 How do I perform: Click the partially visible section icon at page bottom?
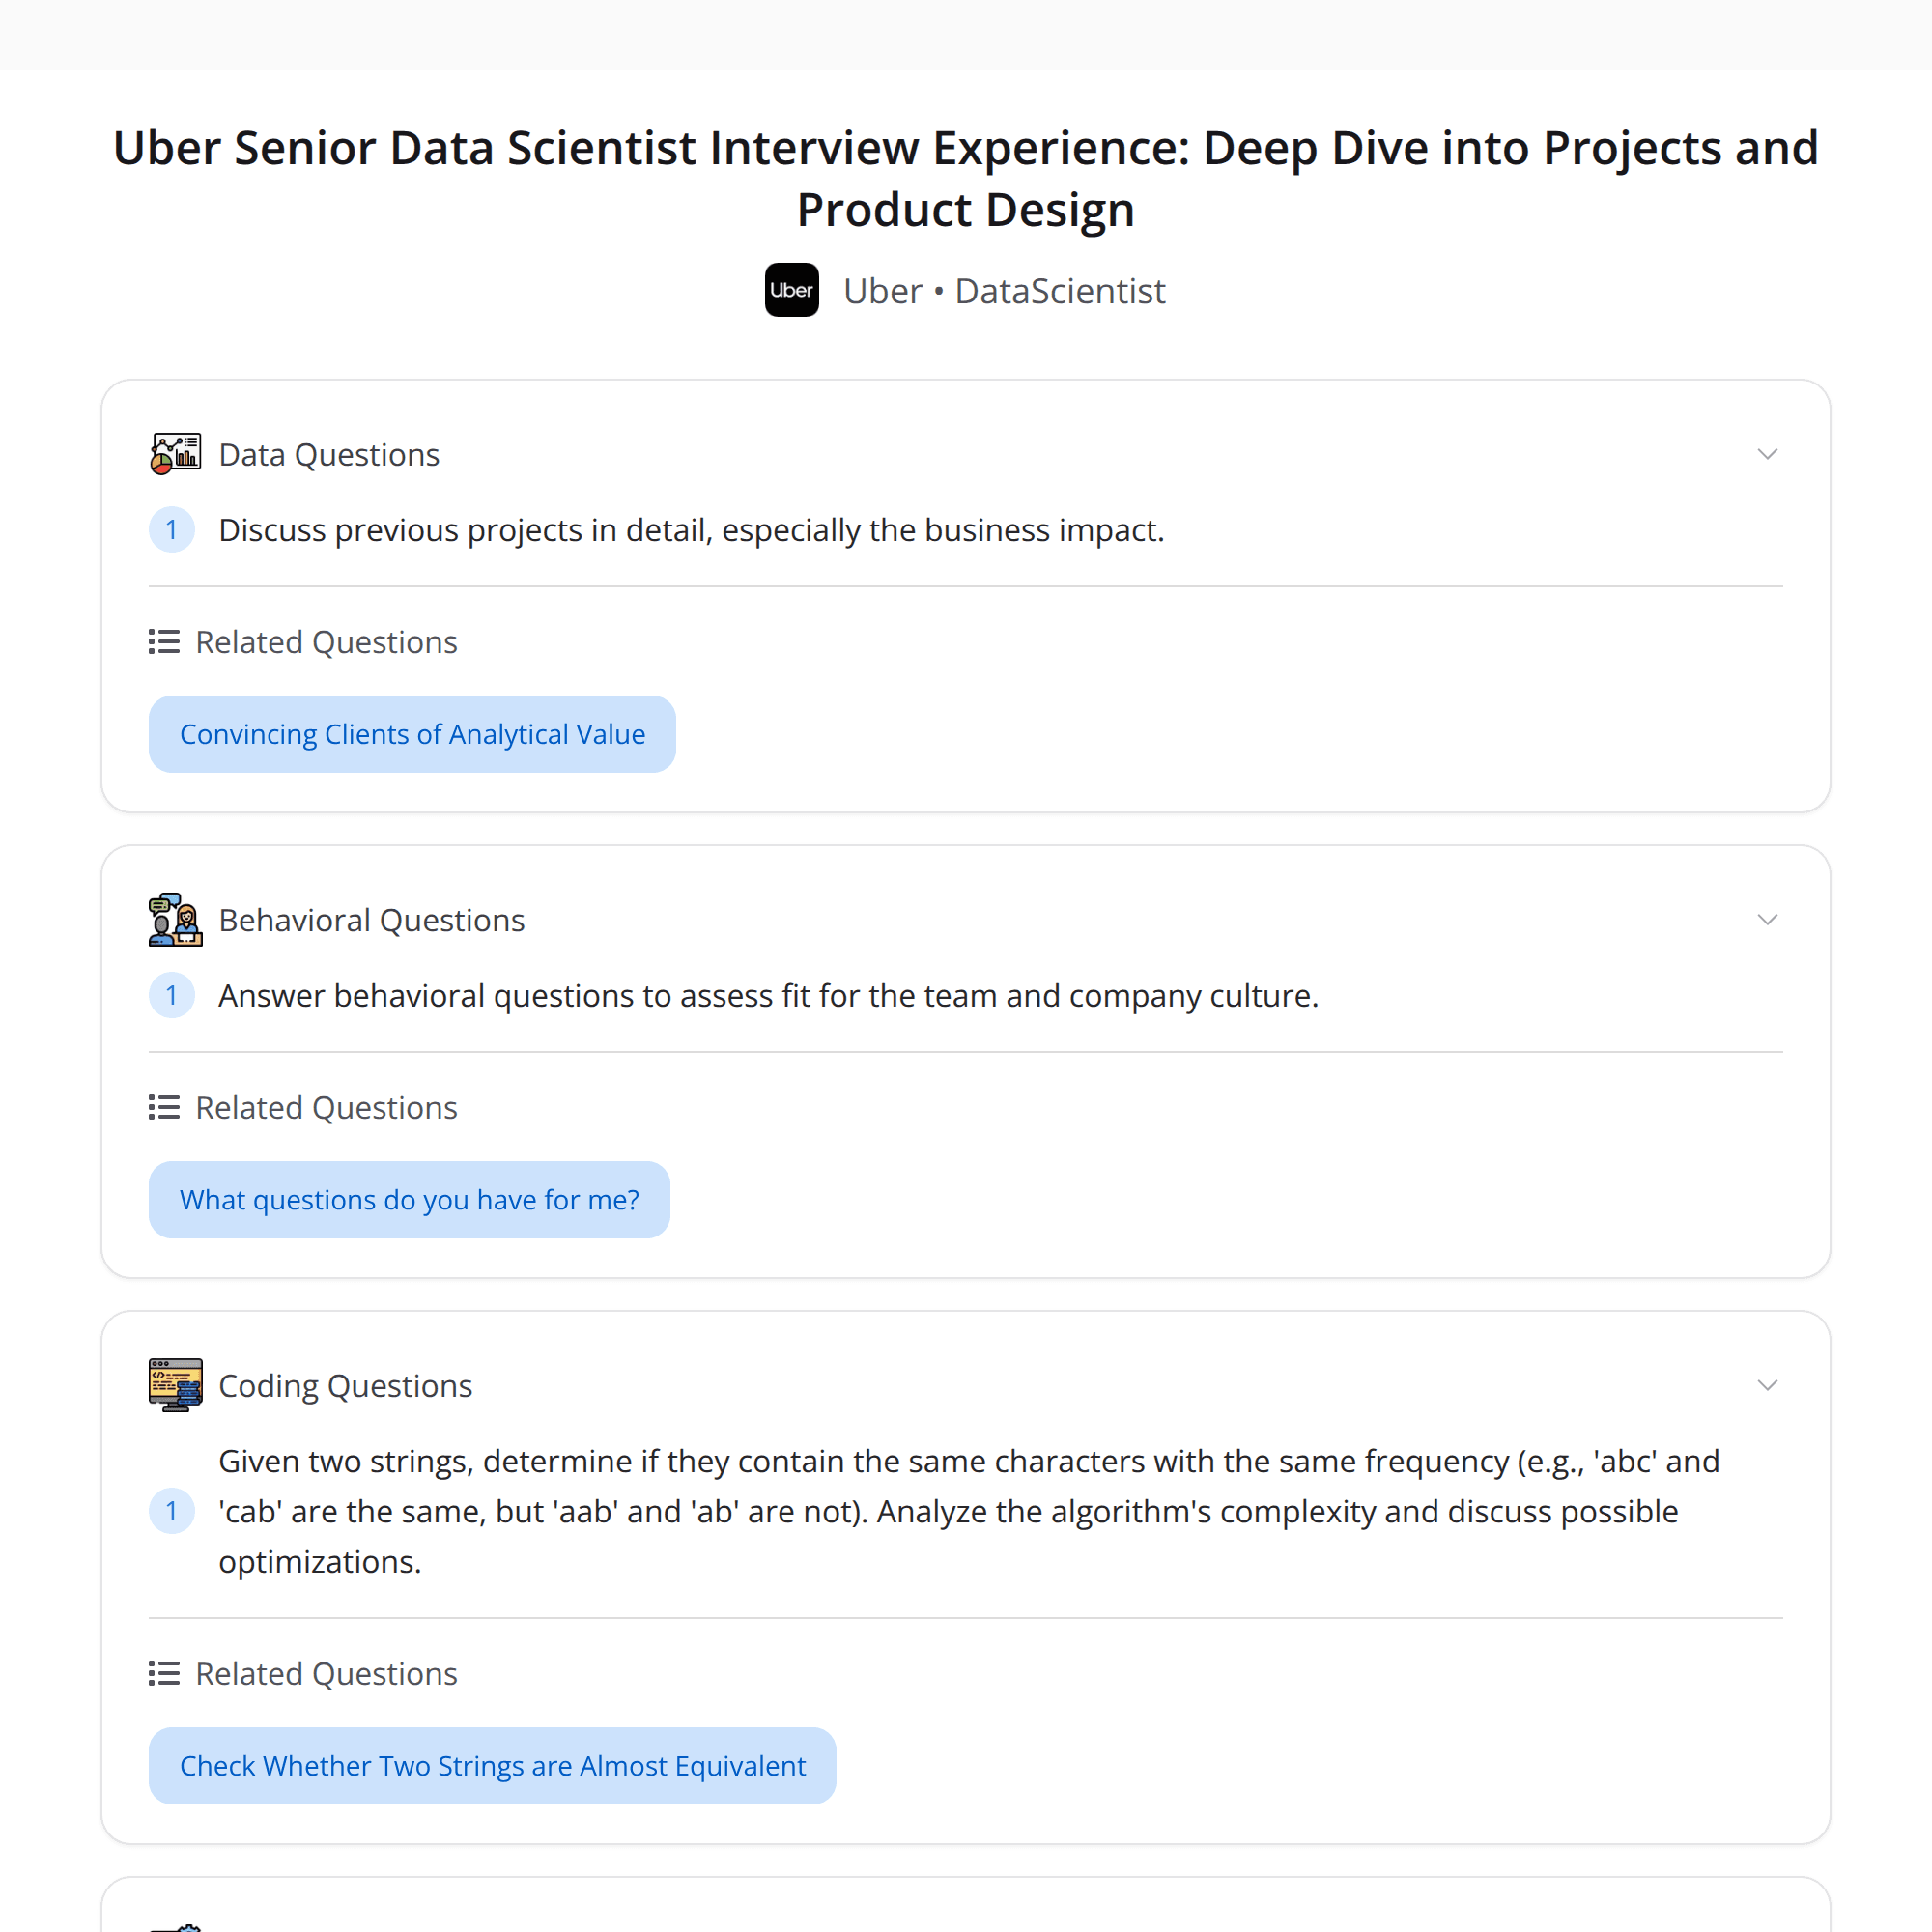[x=175, y=1926]
